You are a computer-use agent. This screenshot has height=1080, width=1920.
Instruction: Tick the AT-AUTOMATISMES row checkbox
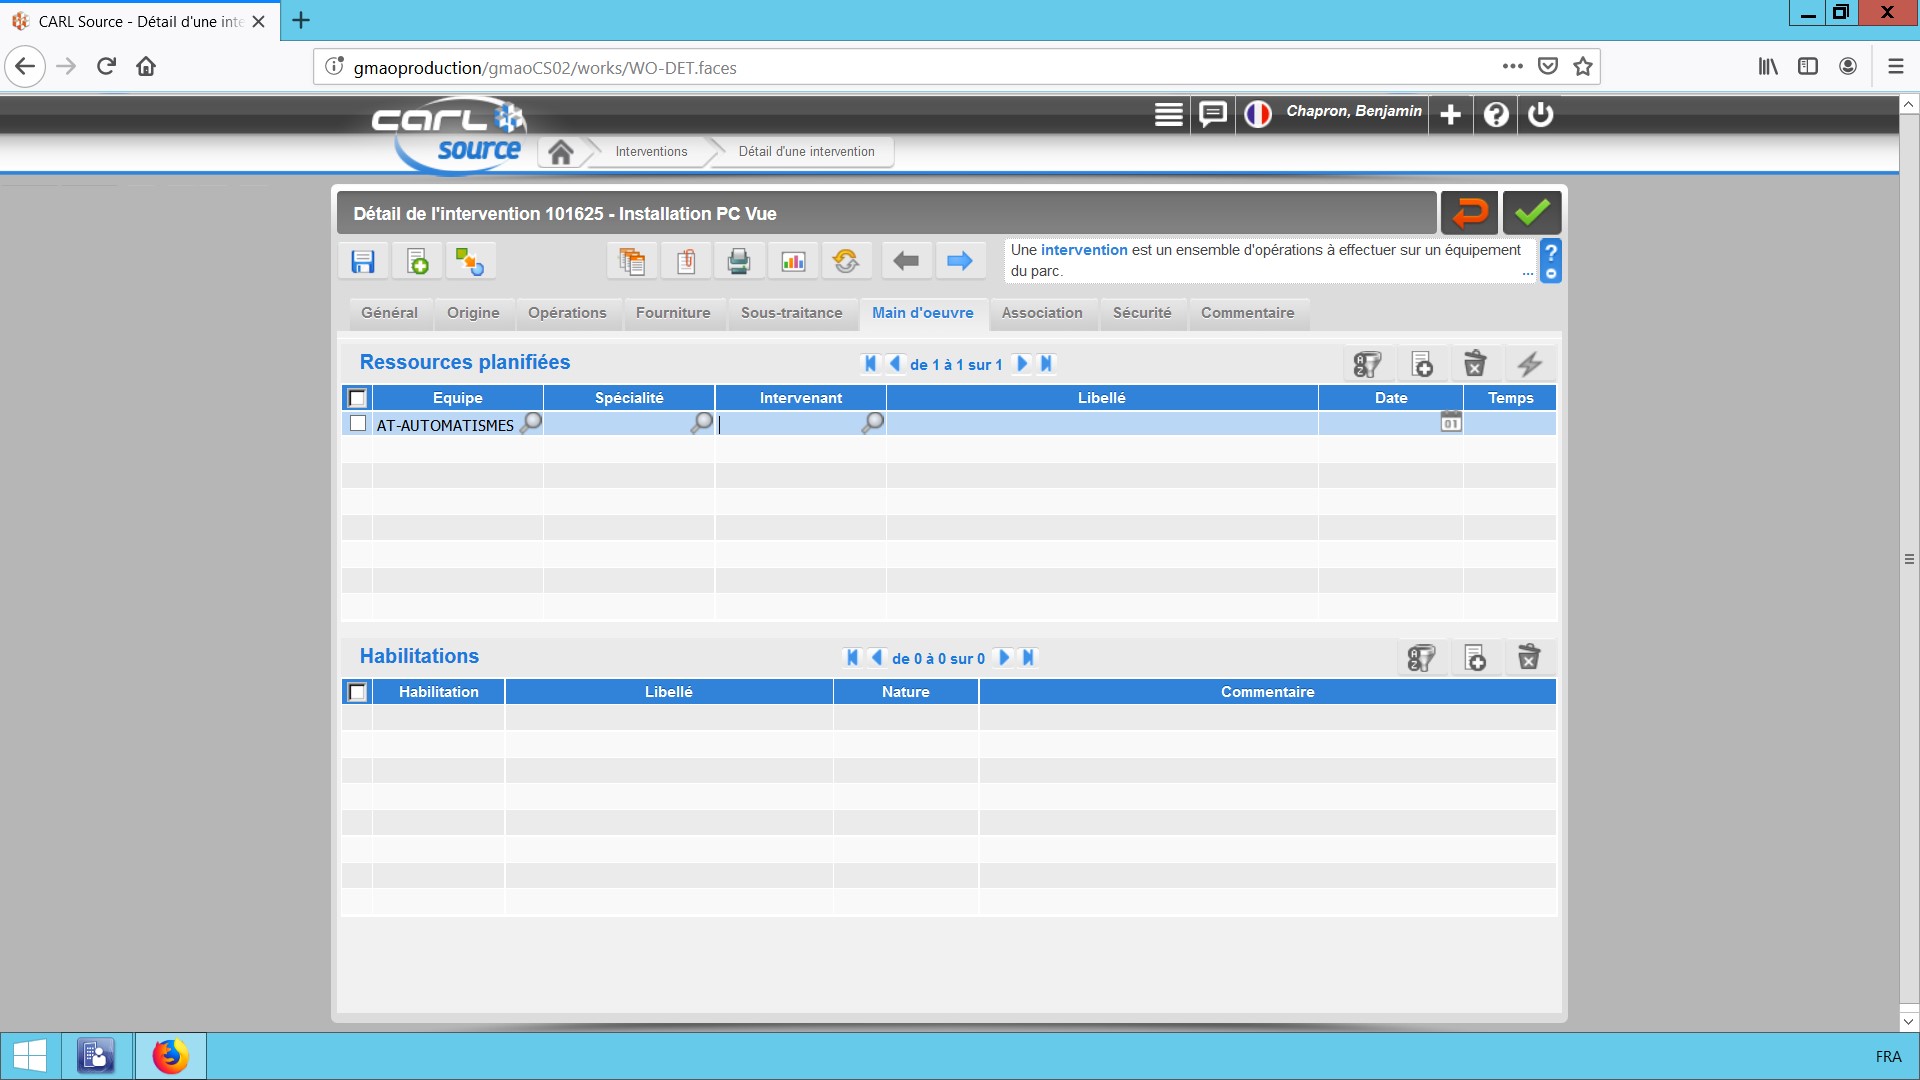[358, 424]
